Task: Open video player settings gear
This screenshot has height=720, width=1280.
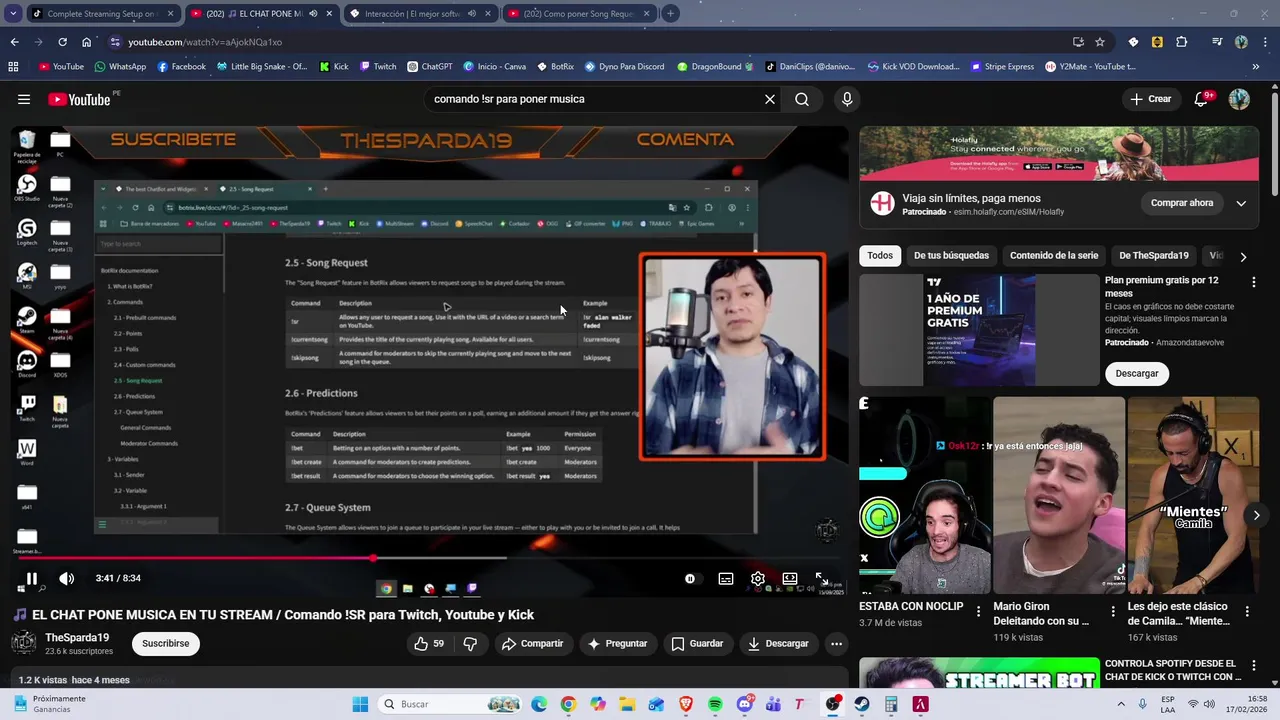Action: (x=758, y=578)
